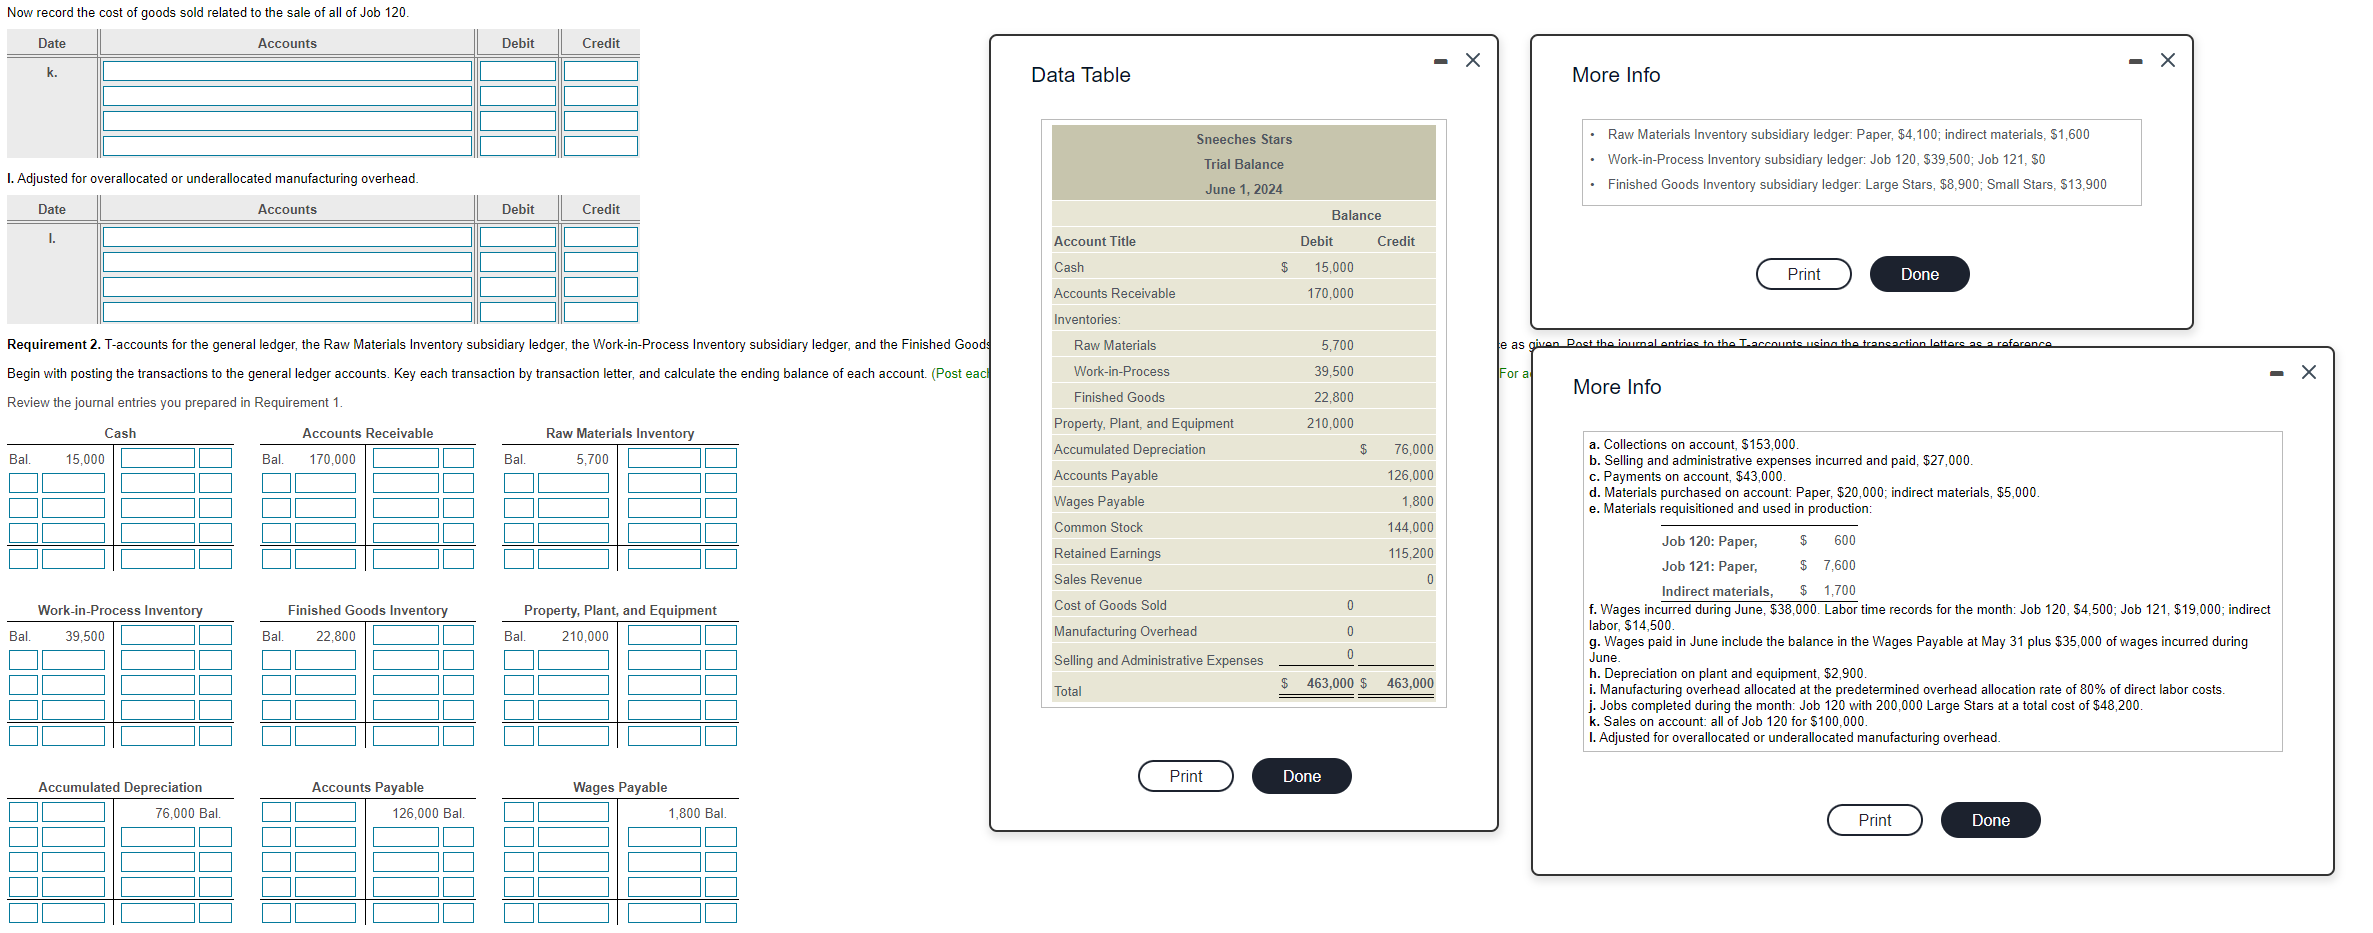Image resolution: width=2373 pixels, height=933 pixels.
Task: Click Print in the Data Table dialog
Action: (x=1186, y=776)
